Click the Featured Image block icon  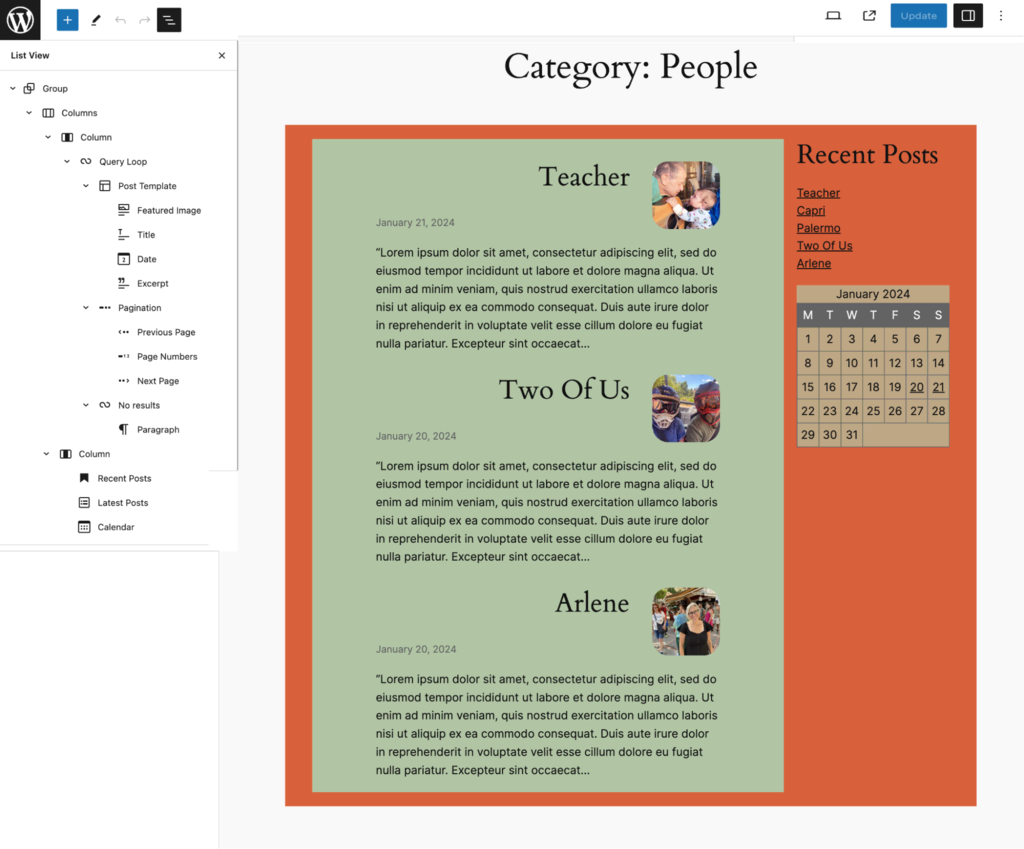coord(123,210)
